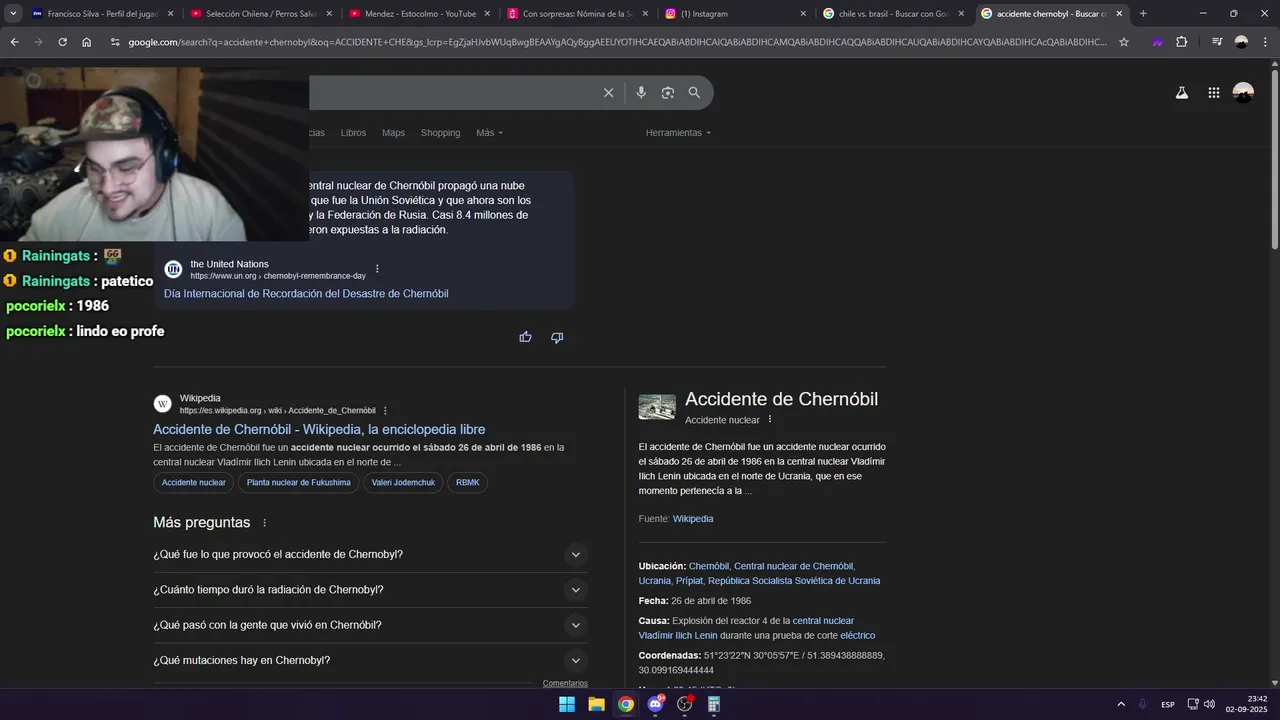Viewport: 1280px width, 720px height.
Task: Click the address bar URL
Action: coord(617,42)
